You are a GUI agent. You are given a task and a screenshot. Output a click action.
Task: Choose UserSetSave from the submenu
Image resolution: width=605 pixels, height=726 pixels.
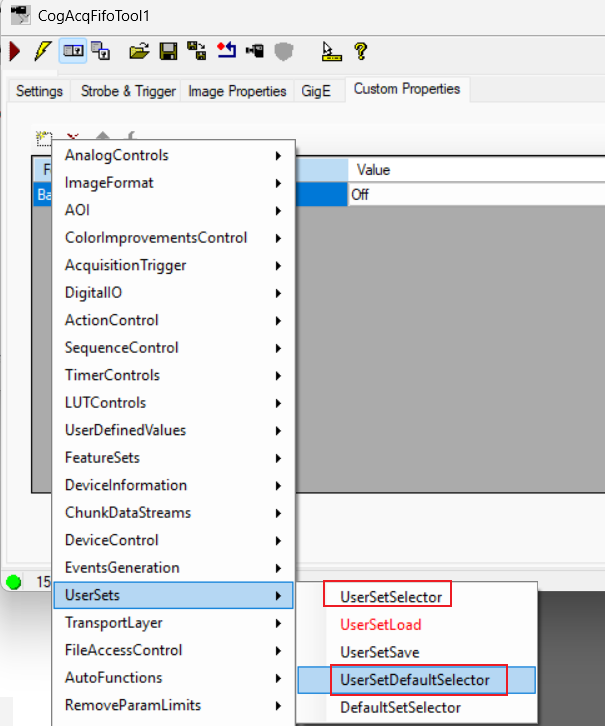416,652
